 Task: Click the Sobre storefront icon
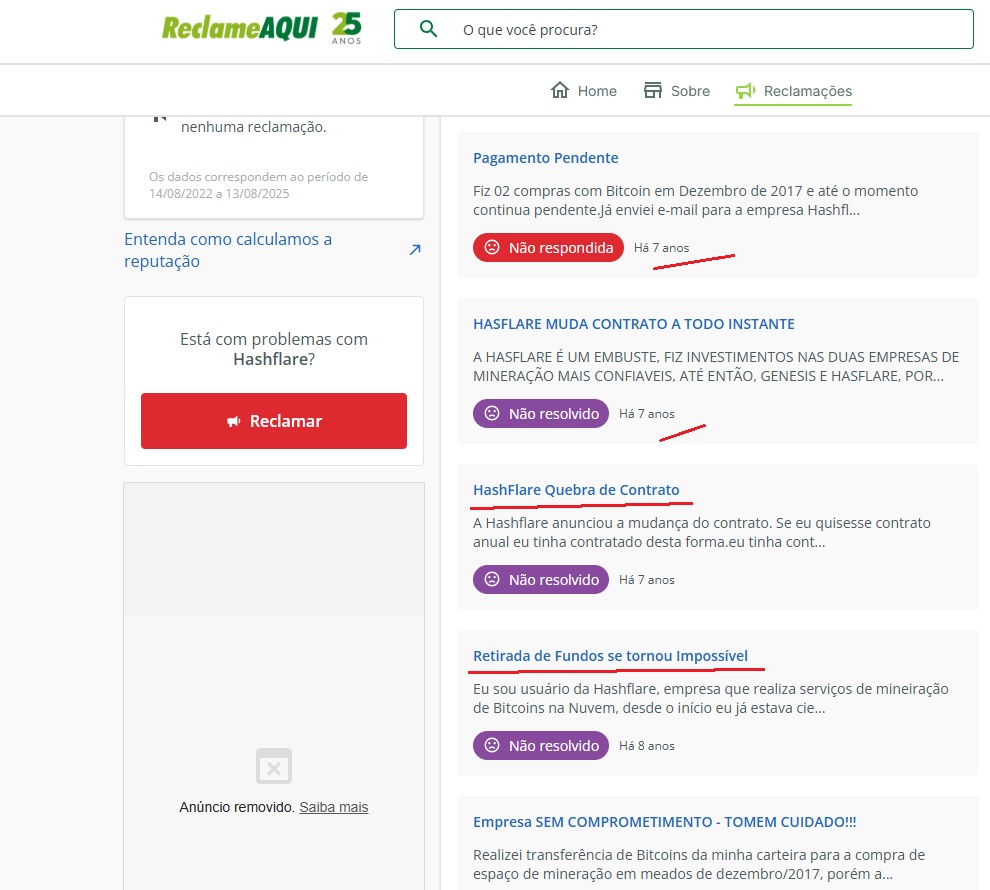click(653, 90)
